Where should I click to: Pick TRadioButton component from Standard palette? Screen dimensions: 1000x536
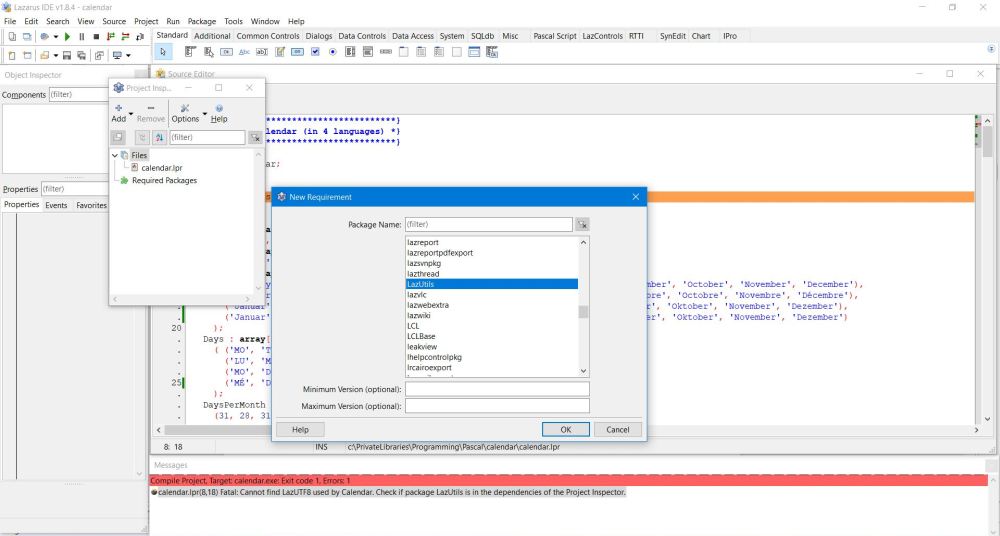coord(332,52)
